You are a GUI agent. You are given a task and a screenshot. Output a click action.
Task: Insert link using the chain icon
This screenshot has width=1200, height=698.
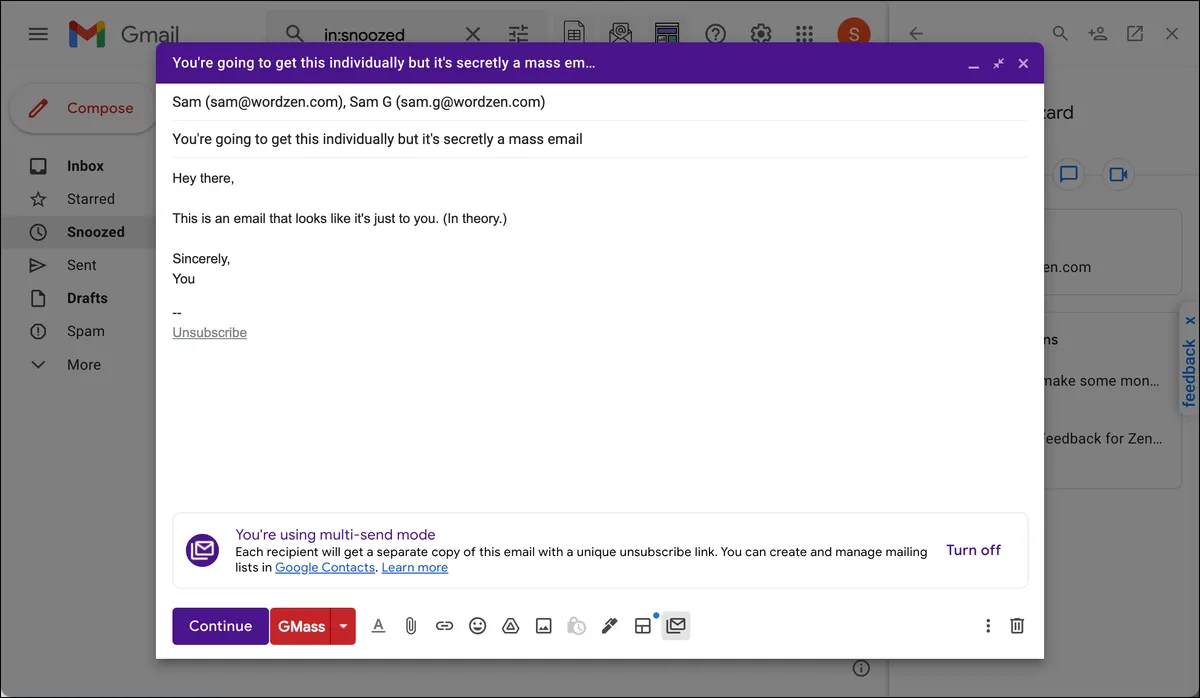(444, 626)
